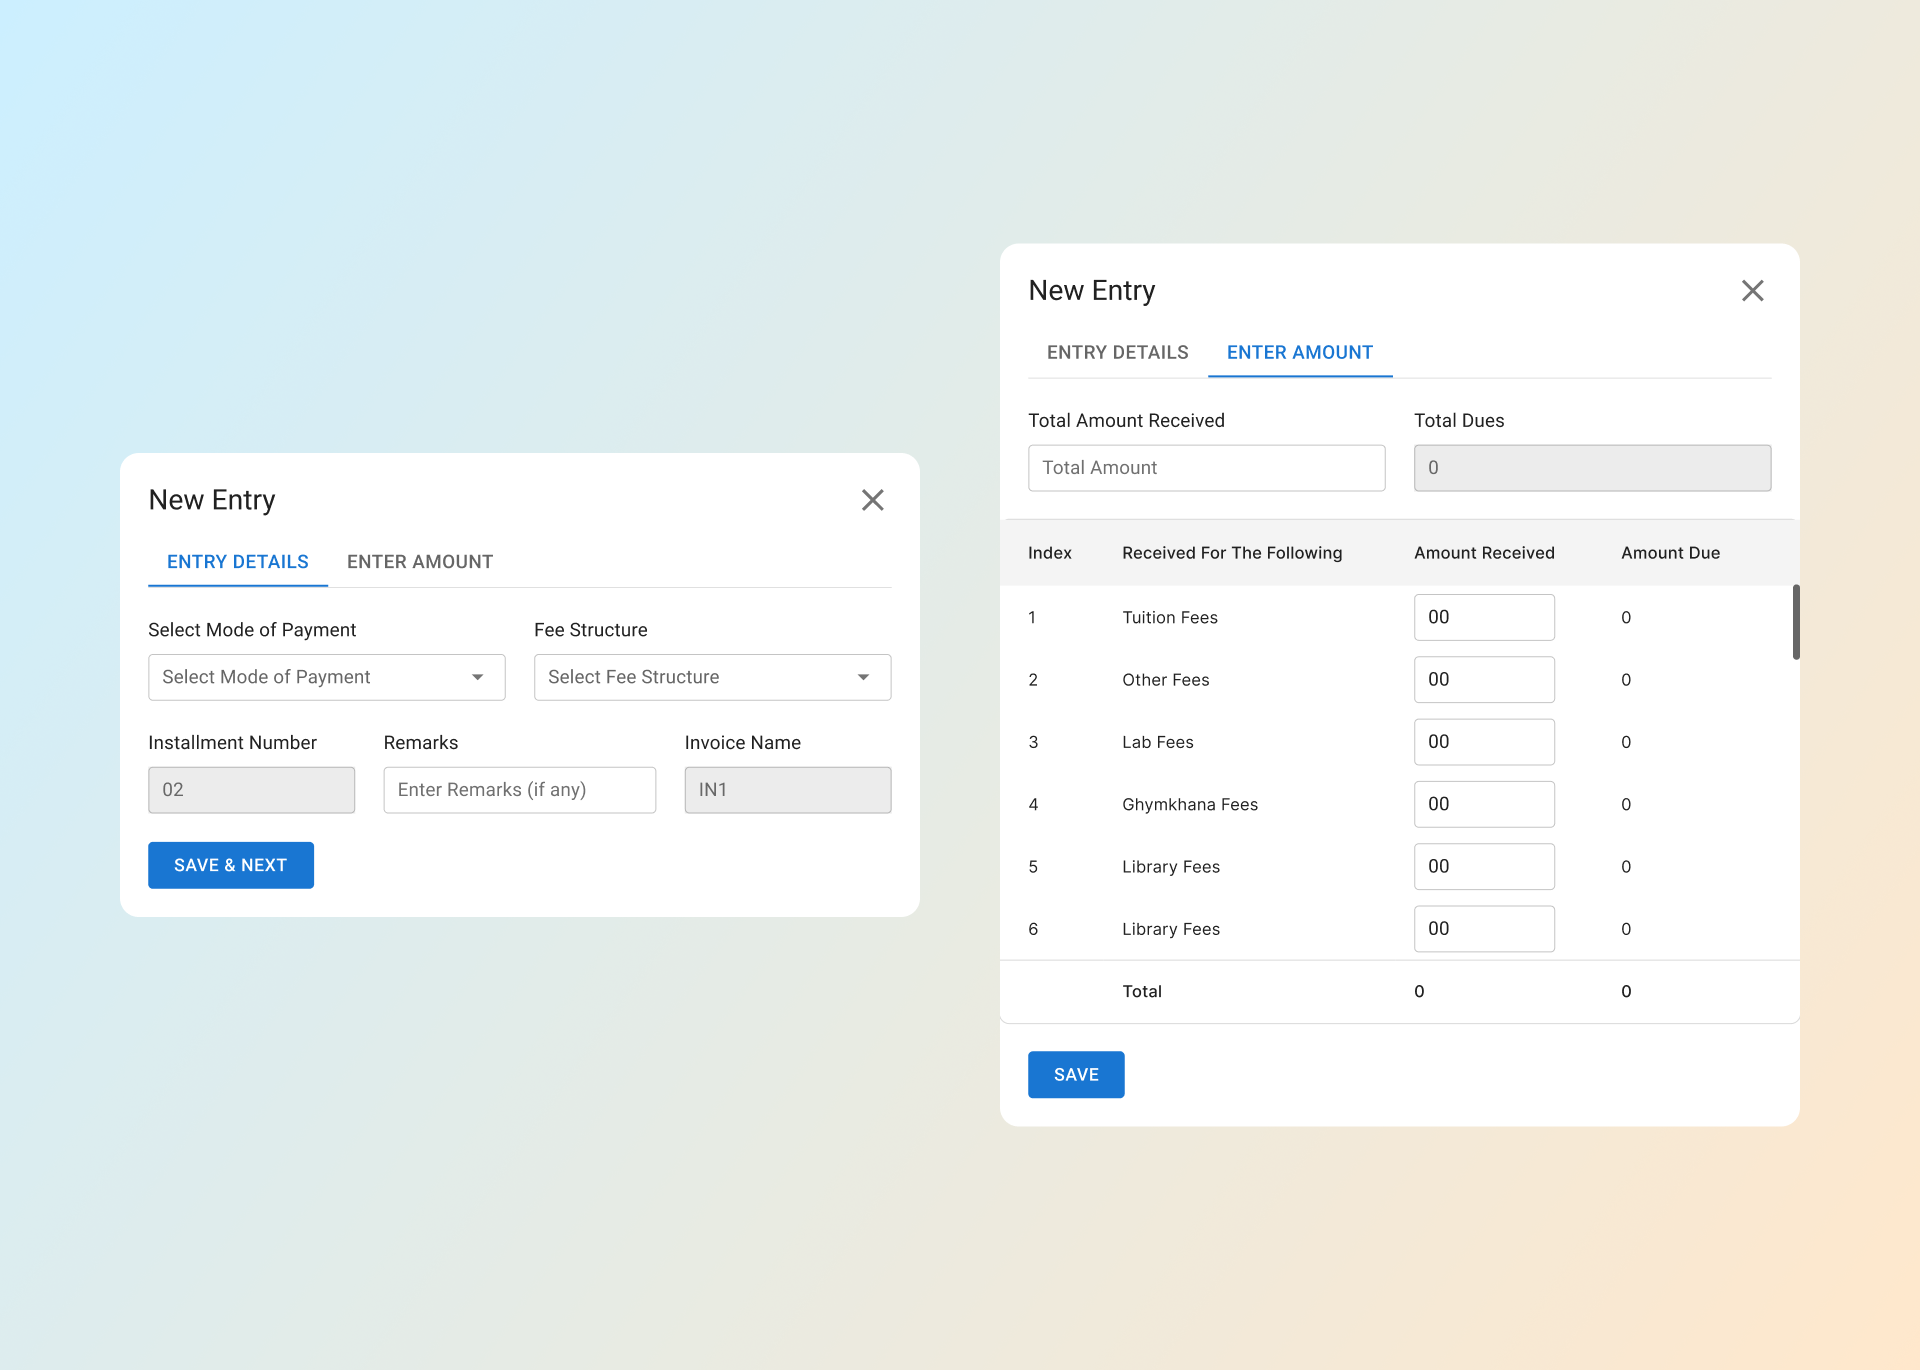Switch to Entry Details tab in left dialog
The width and height of the screenshot is (1920, 1370).
[238, 562]
